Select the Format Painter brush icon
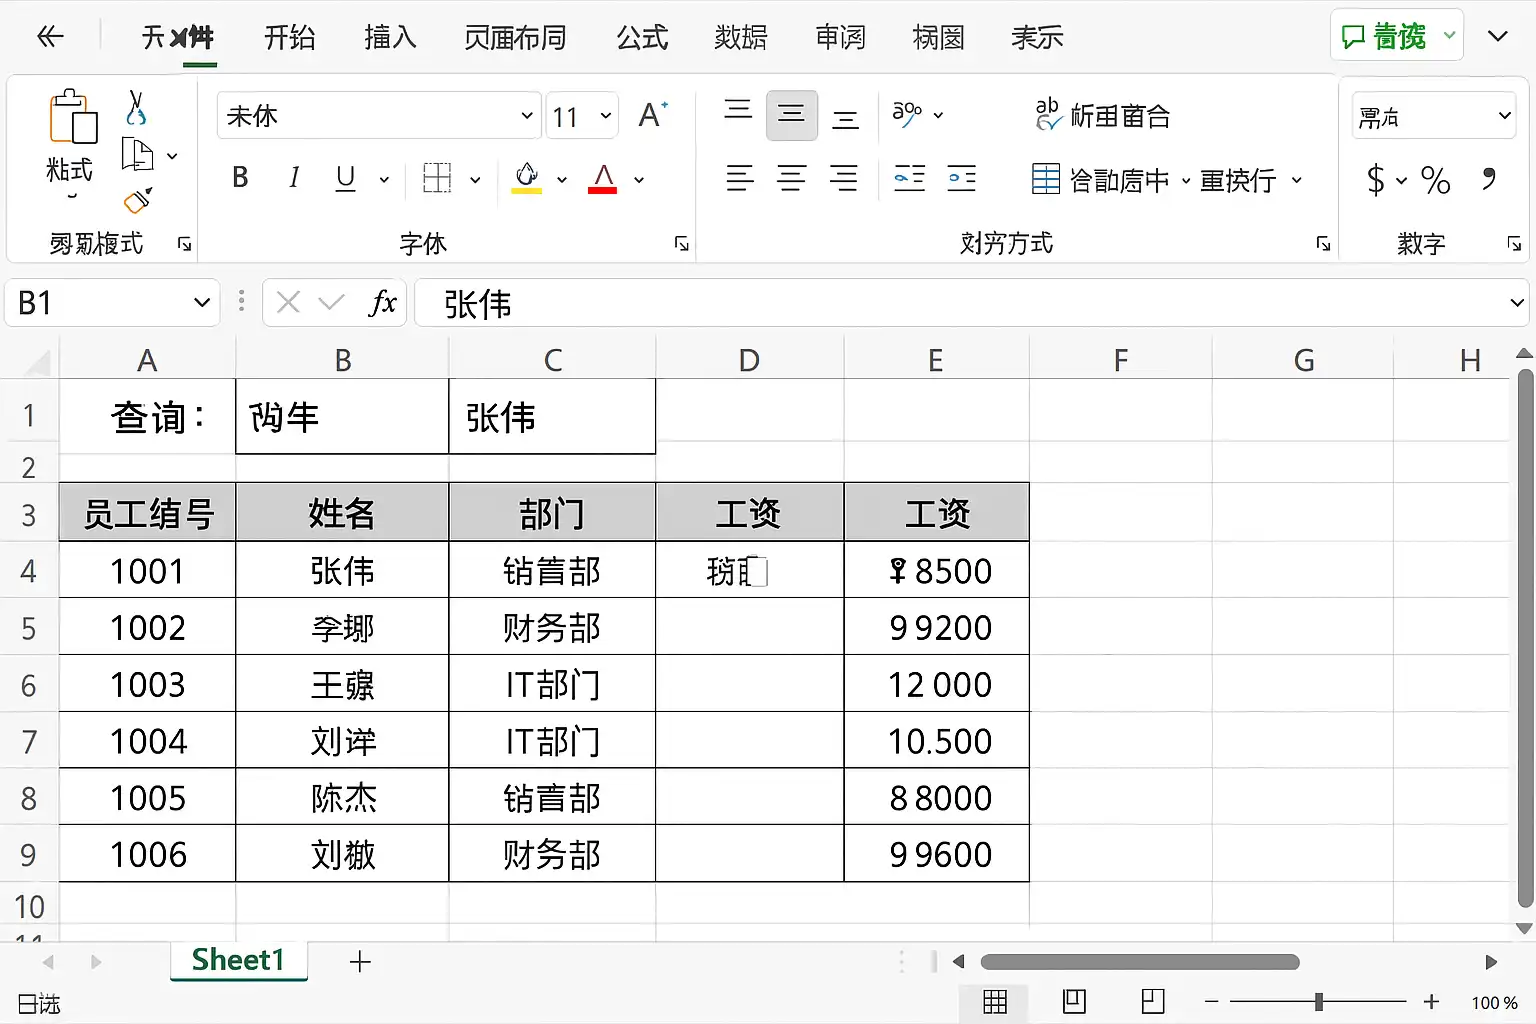This screenshot has height=1024, width=1536. (137, 201)
